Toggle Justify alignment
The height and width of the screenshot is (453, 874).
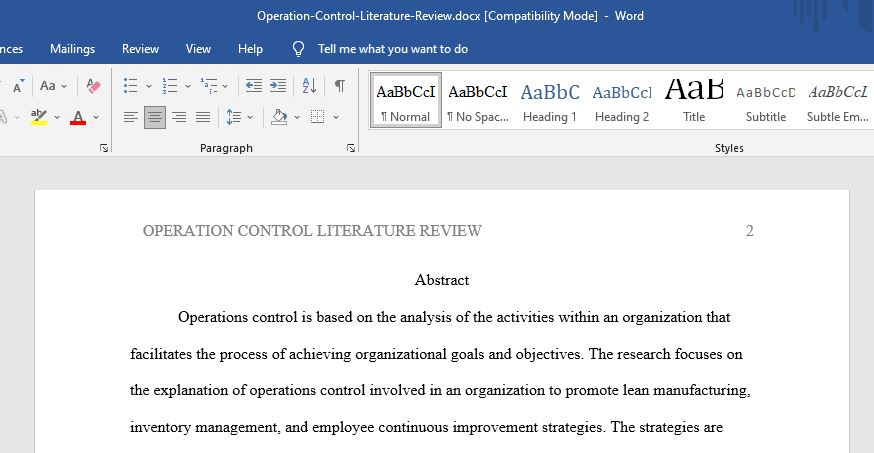pos(203,117)
